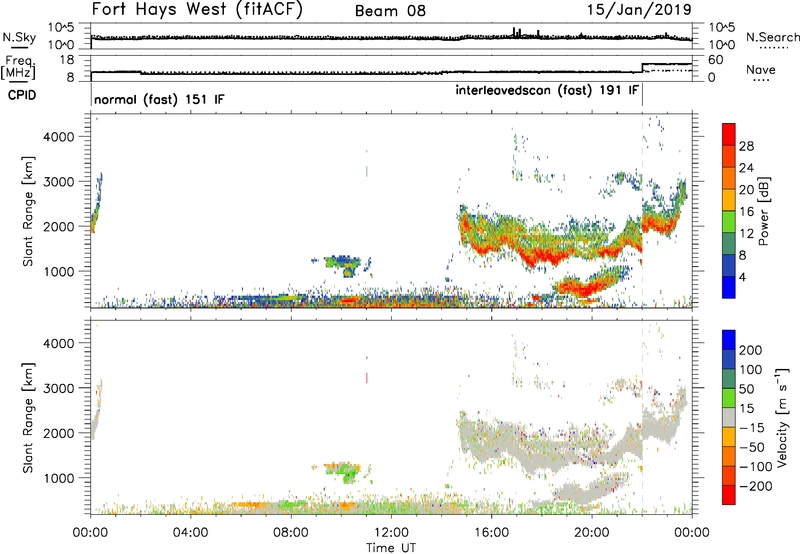Click "interleavedscan (fast) 191 IF" mode text
Viewport: 800px width, 554px height.
pyautogui.click(x=547, y=90)
